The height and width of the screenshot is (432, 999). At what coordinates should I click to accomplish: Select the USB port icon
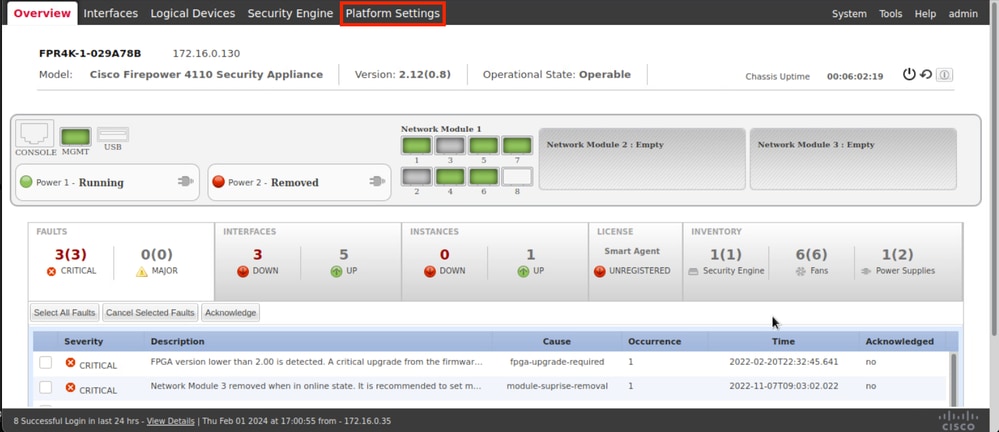coord(113,134)
